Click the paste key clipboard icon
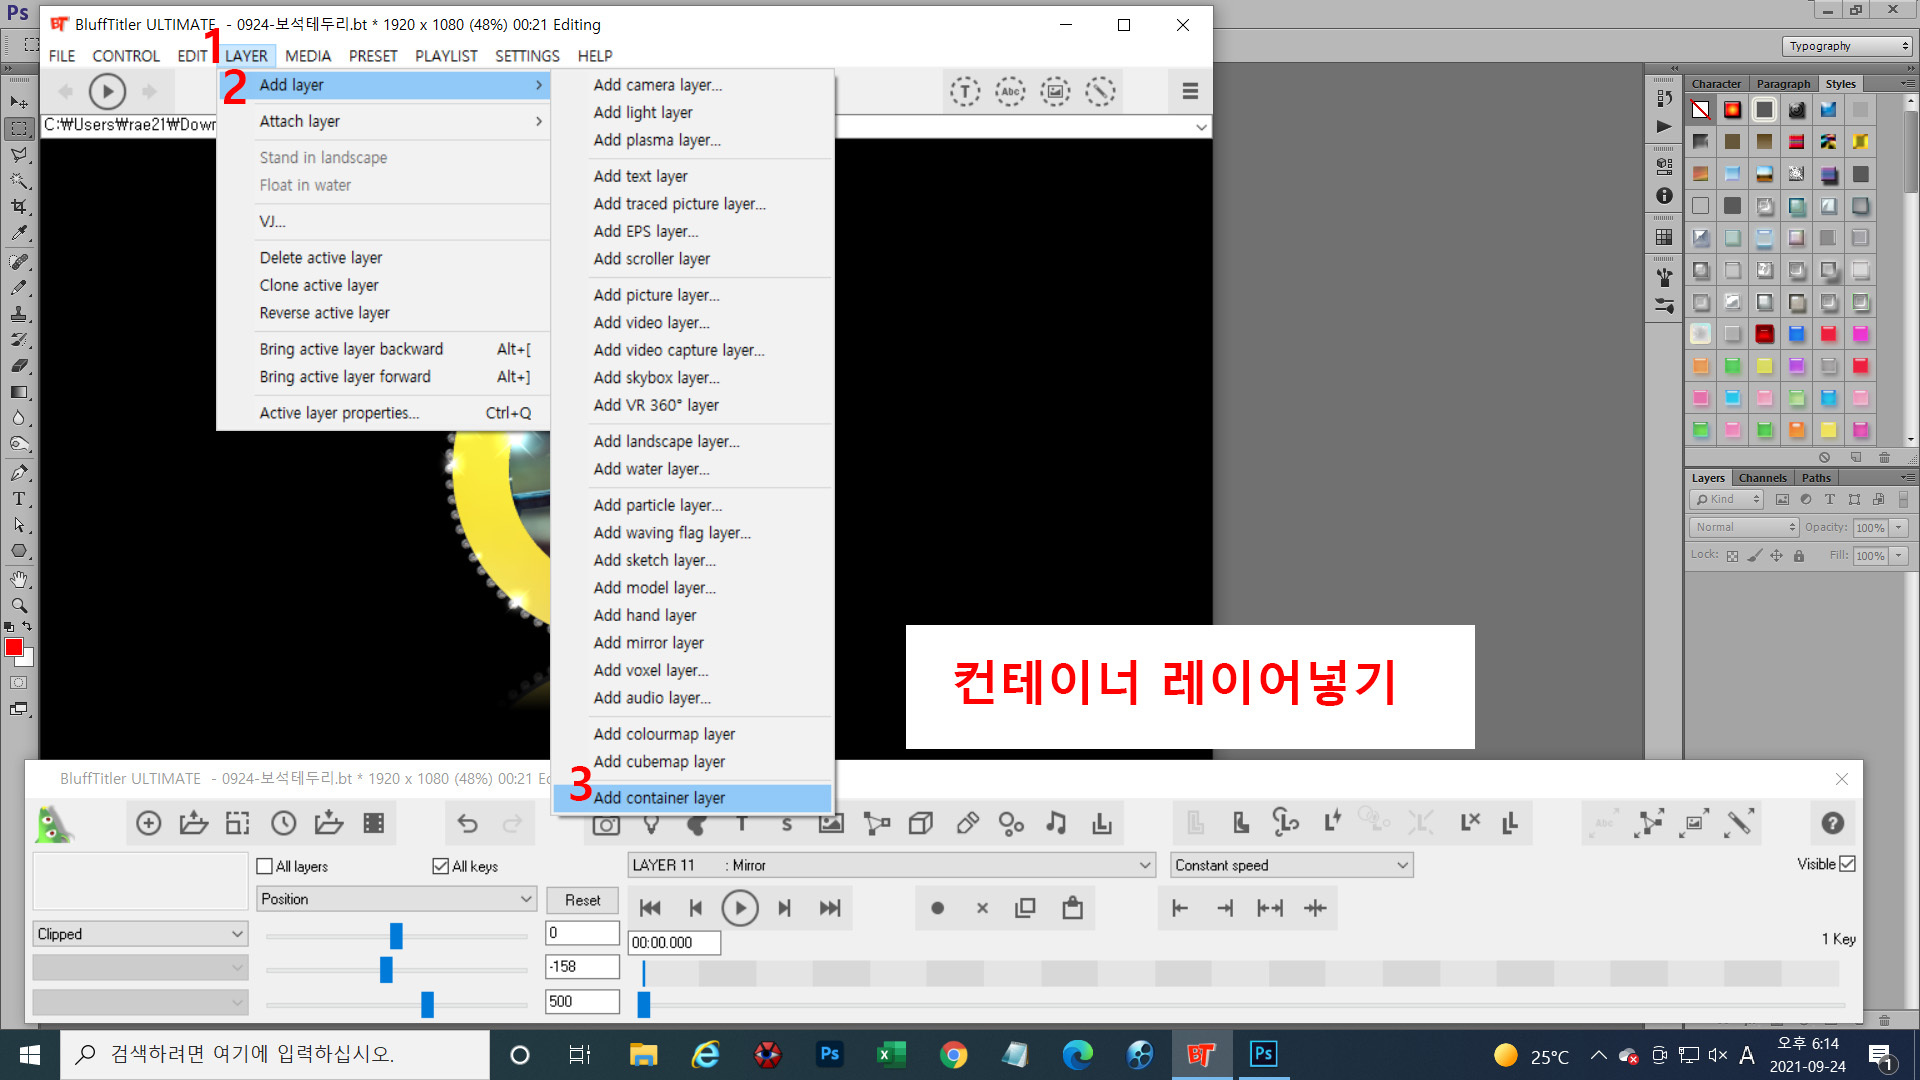The width and height of the screenshot is (1920, 1080). click(x=1072, y=908)
